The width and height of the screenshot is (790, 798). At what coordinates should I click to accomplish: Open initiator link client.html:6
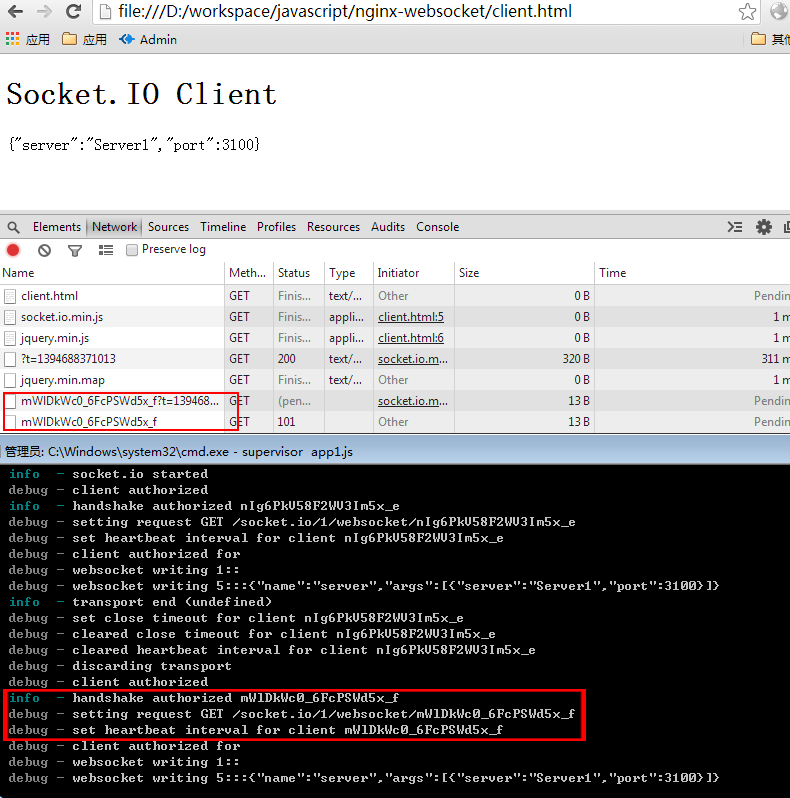click(411, 338)
